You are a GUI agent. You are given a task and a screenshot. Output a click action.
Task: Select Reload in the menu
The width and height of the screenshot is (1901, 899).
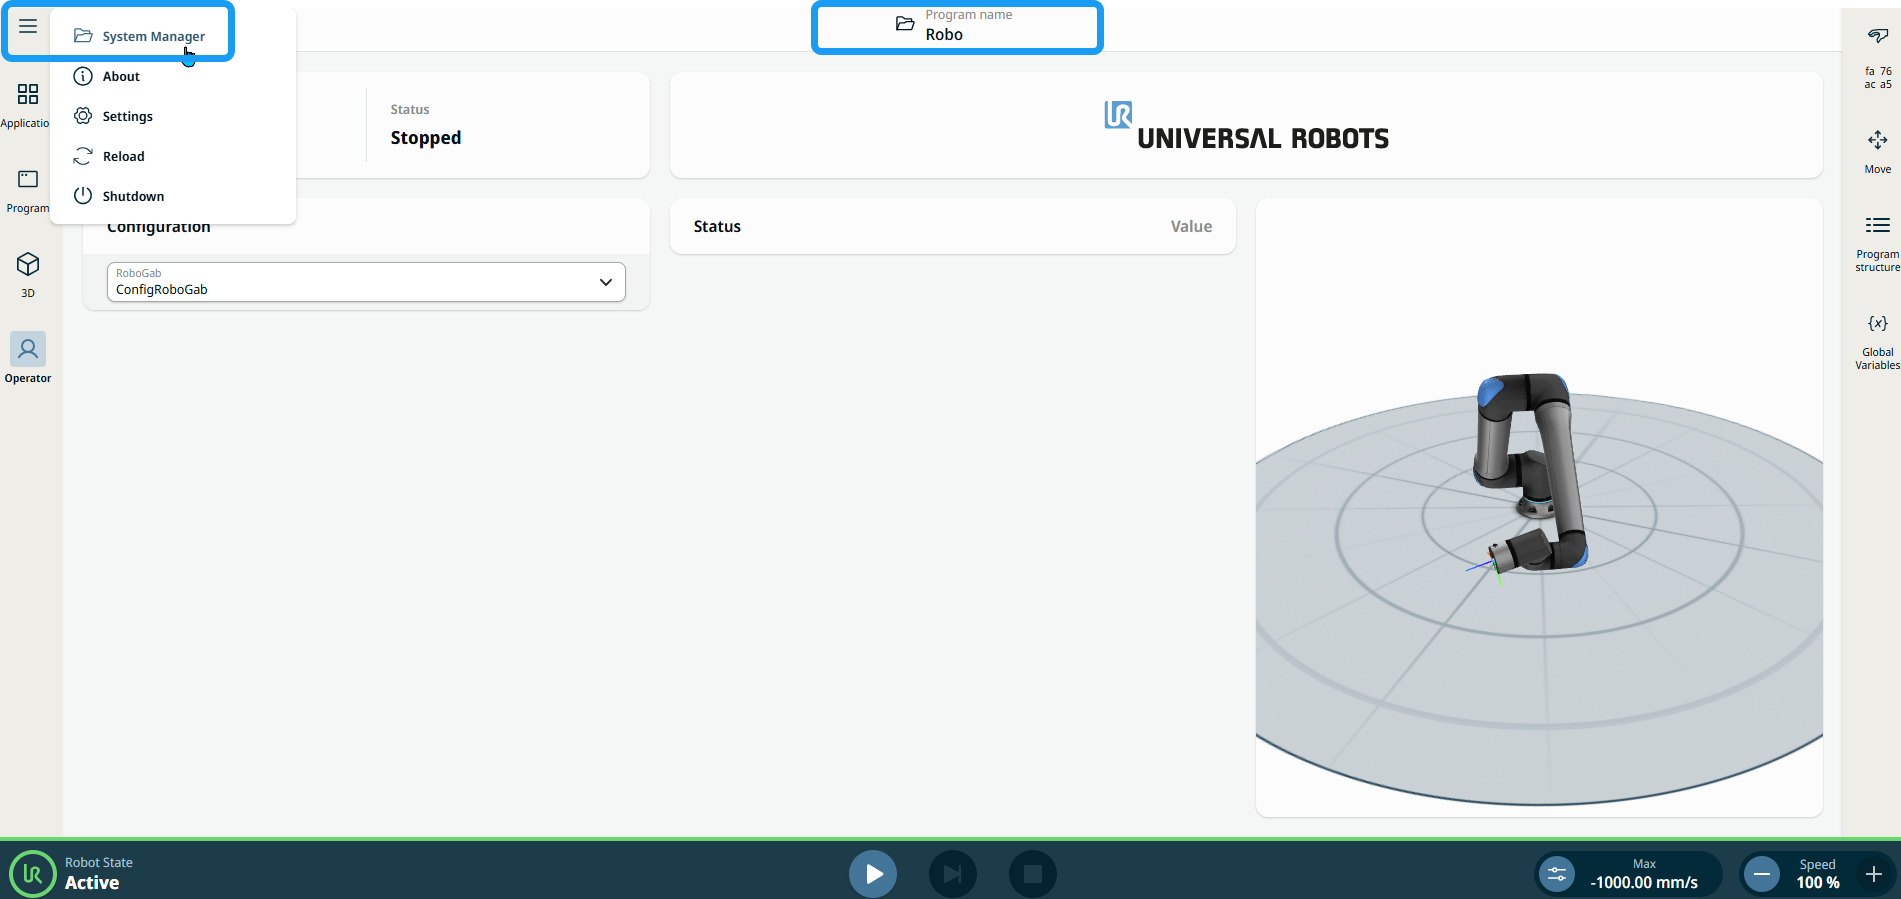pos(123,157)
